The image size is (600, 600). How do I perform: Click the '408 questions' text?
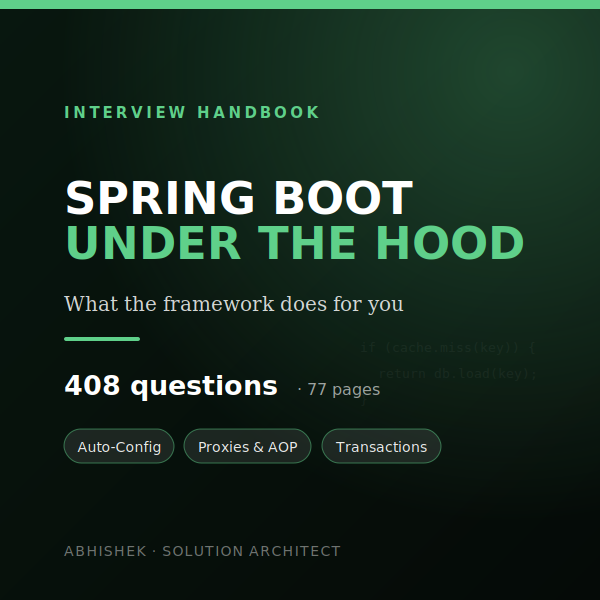tap(171, 386)
